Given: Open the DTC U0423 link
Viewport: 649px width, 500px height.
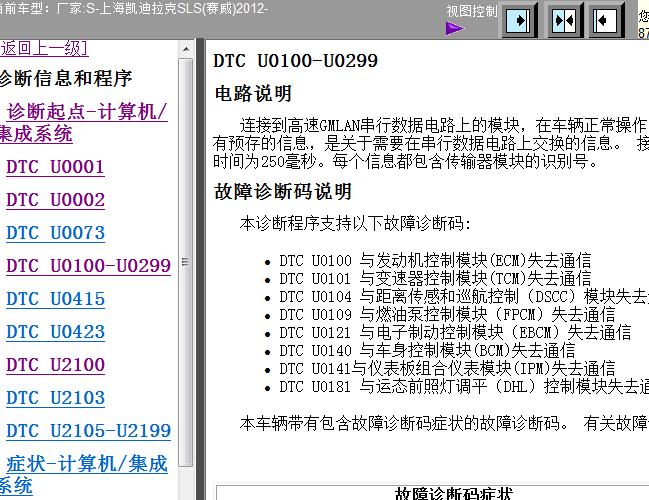Looking at the screenshot, I should [55, 332].
